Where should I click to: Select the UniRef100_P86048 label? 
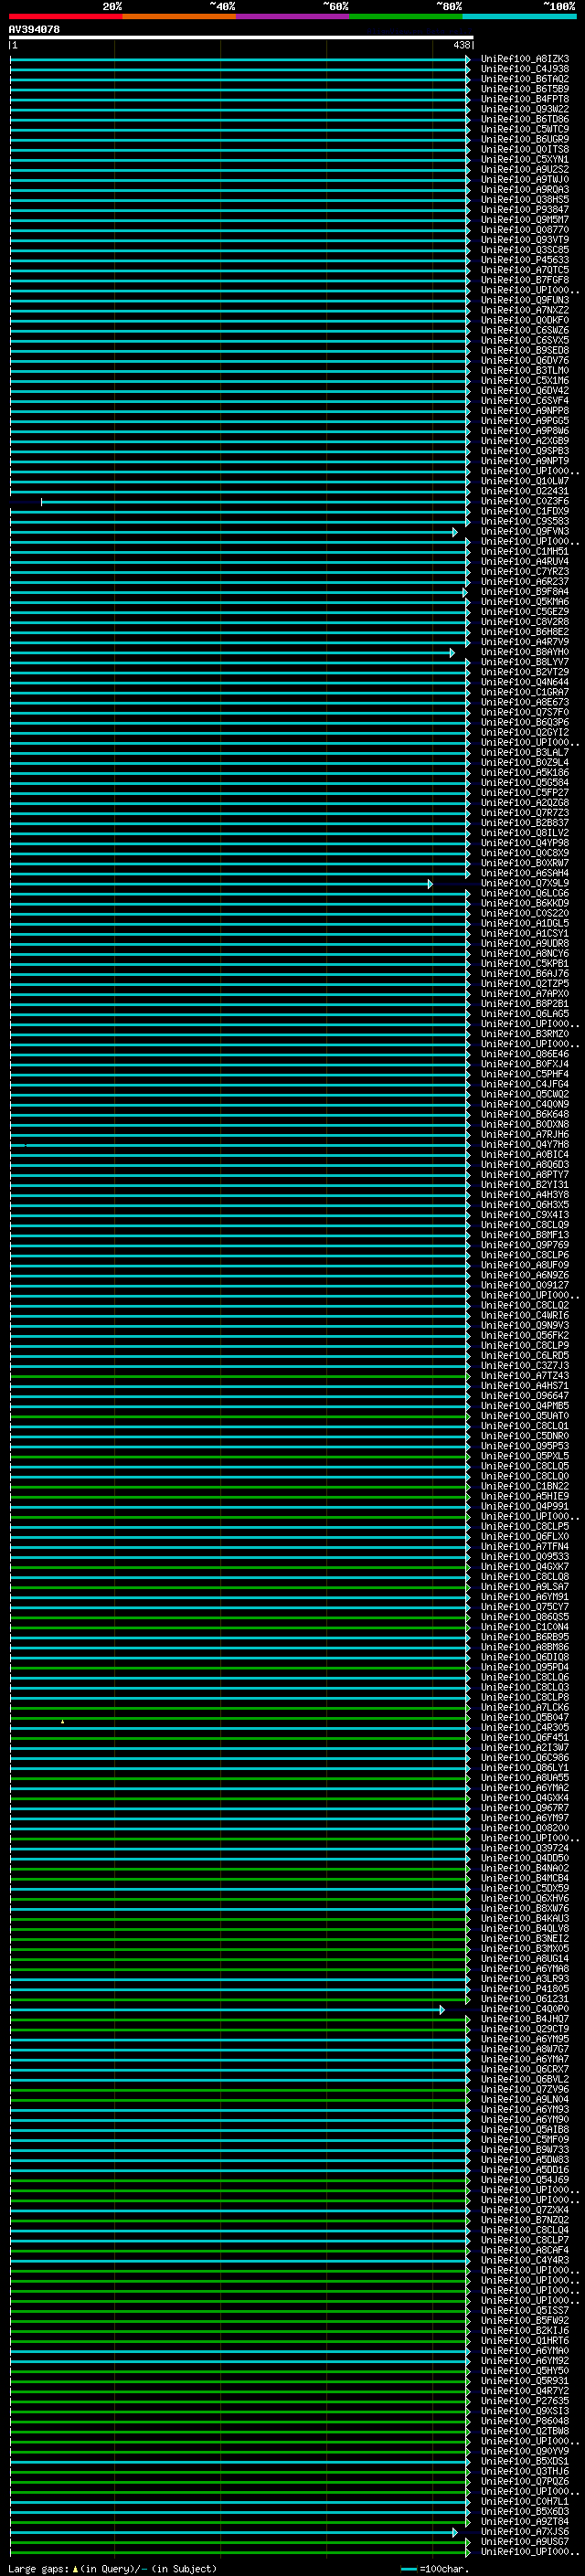click(x=525, y=2421)
